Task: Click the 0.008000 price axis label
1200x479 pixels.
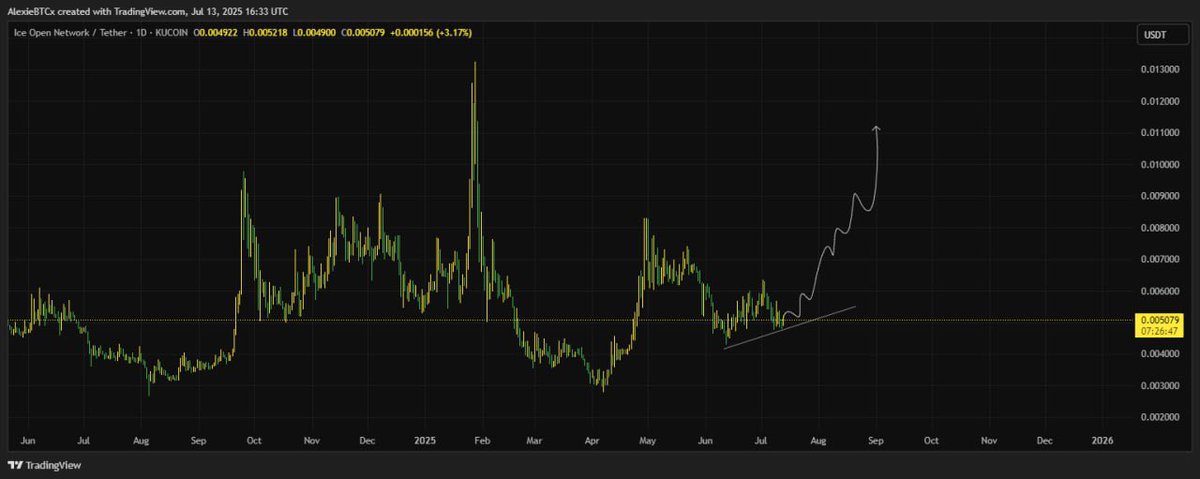Action: point(1158,228)
